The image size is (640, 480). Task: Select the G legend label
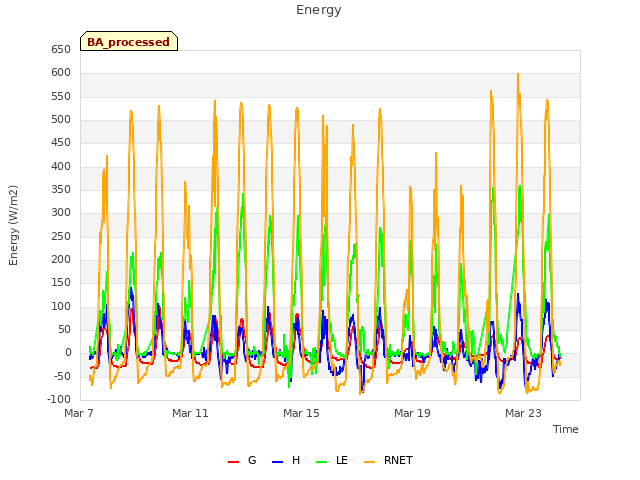point(252,460)
